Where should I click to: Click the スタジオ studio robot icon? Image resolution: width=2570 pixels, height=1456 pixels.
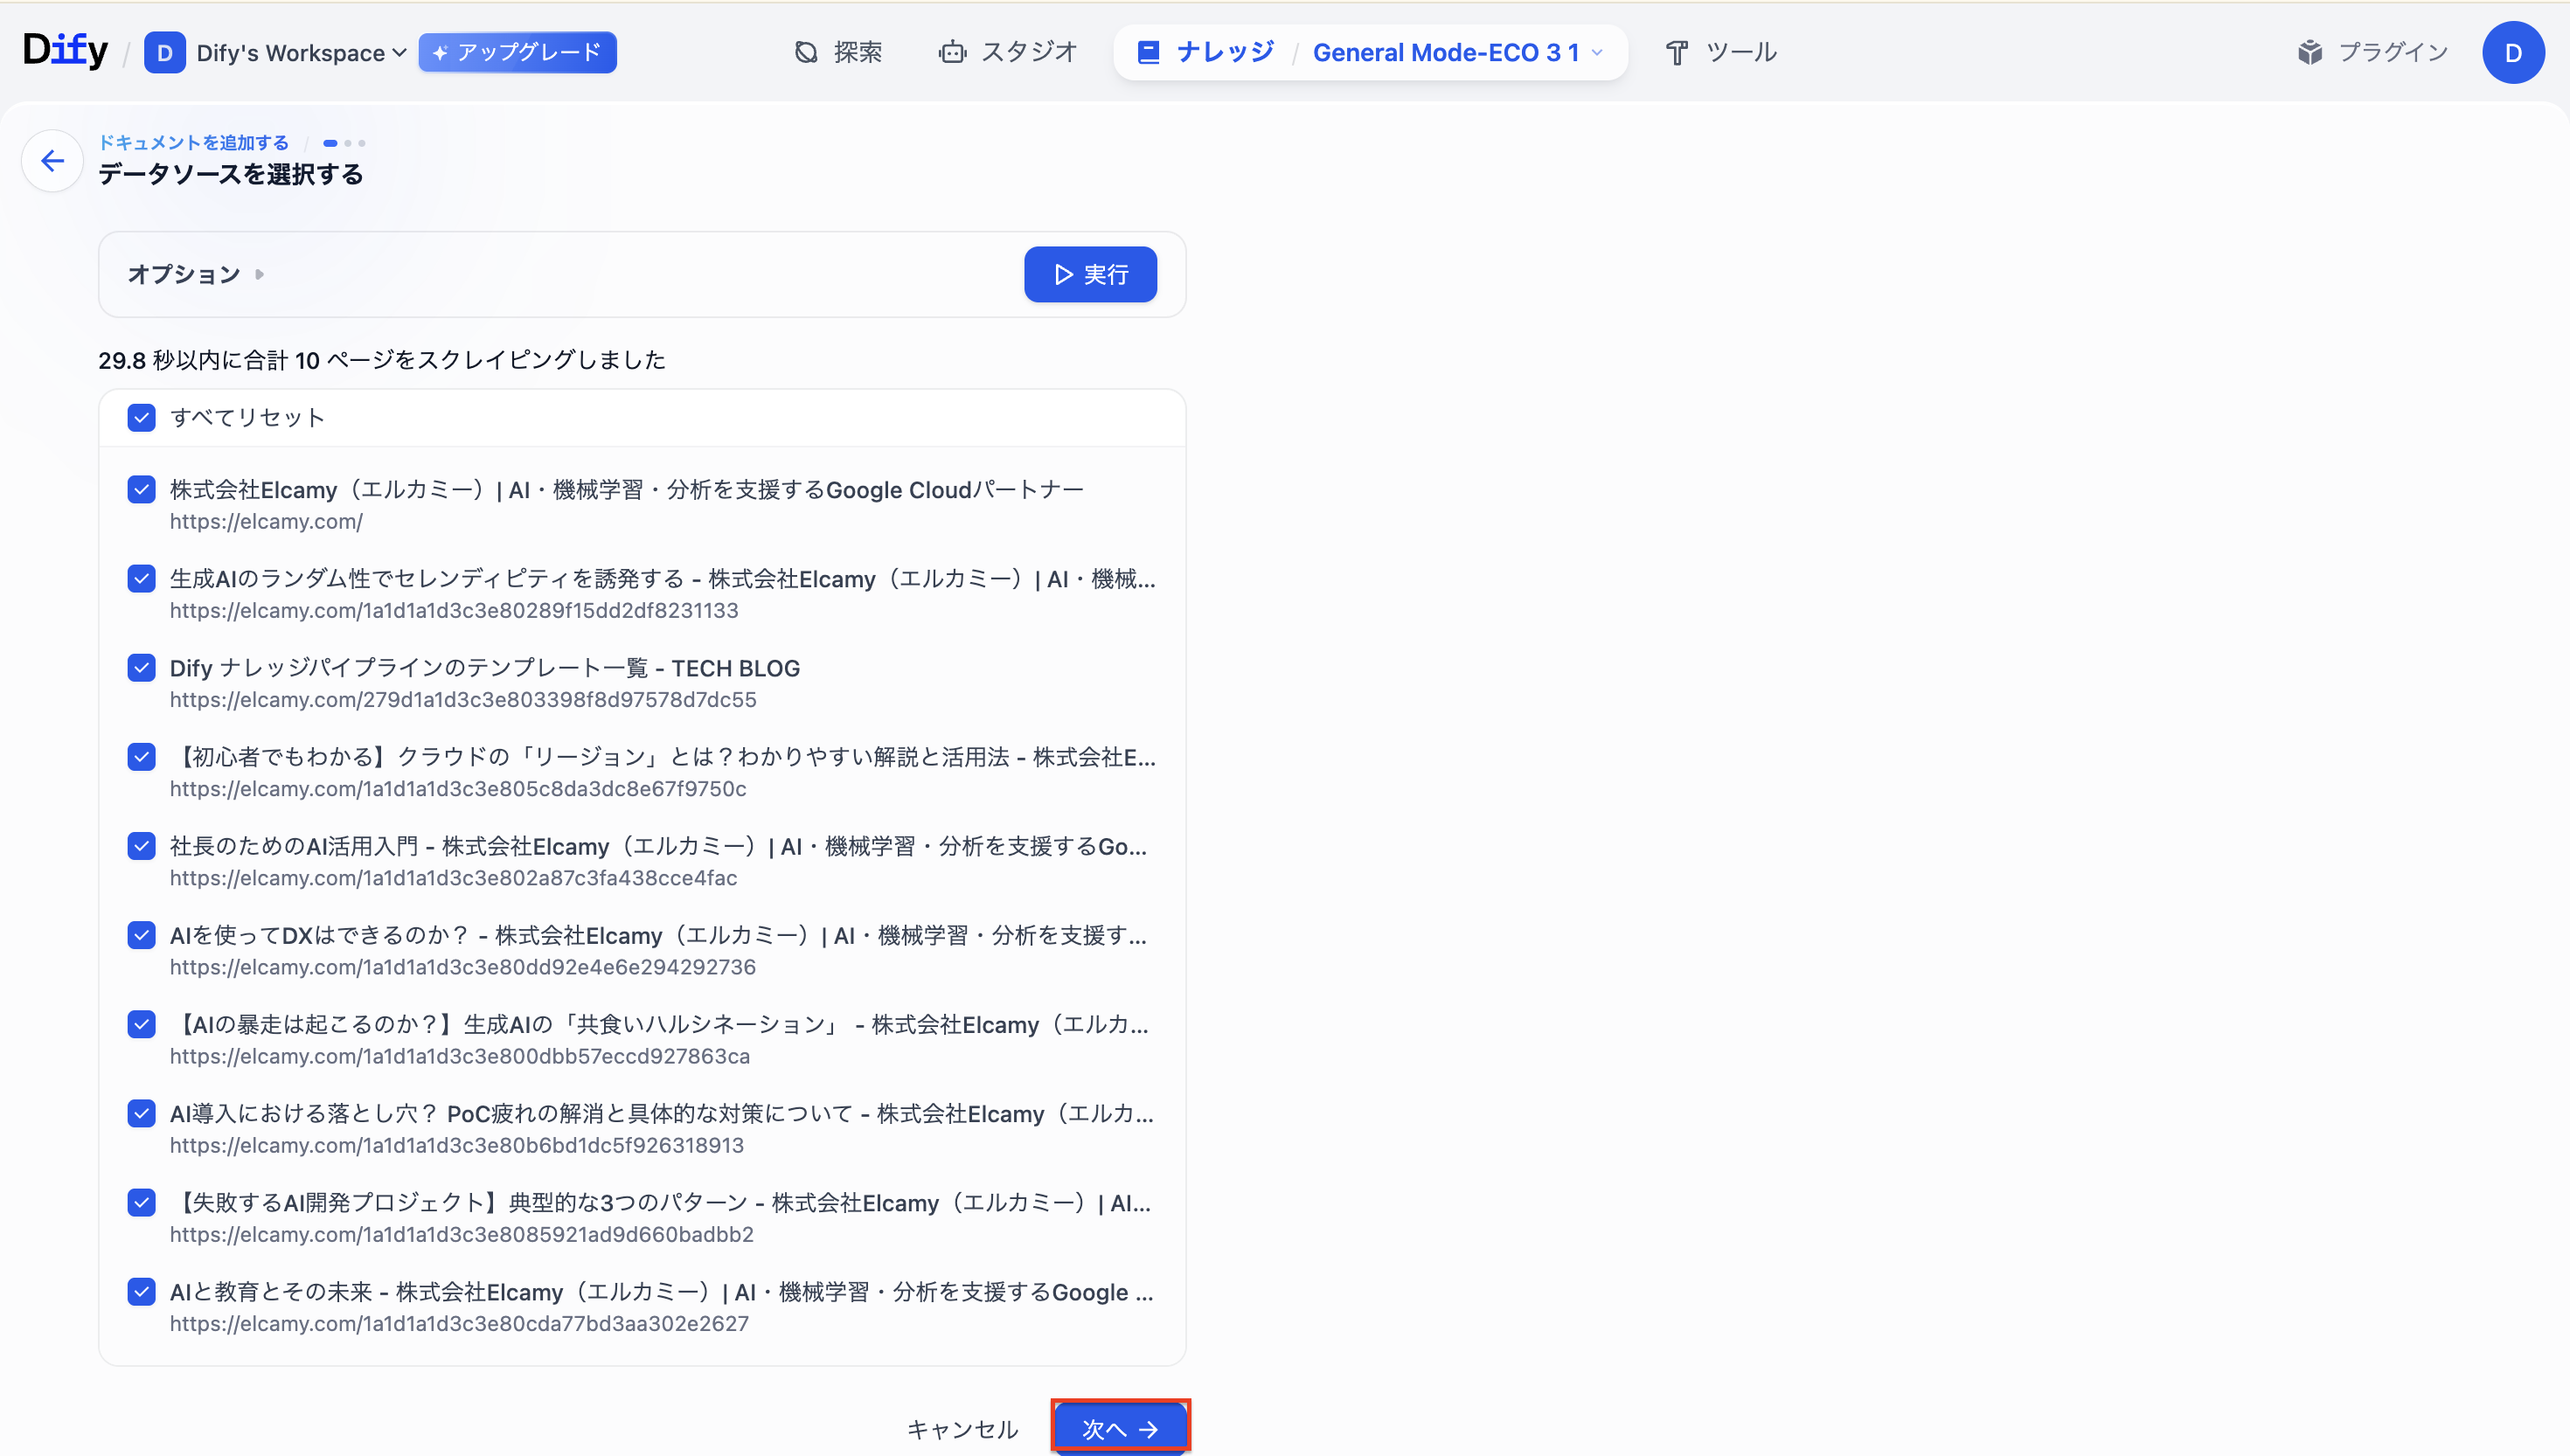click(x=952, y=53)
